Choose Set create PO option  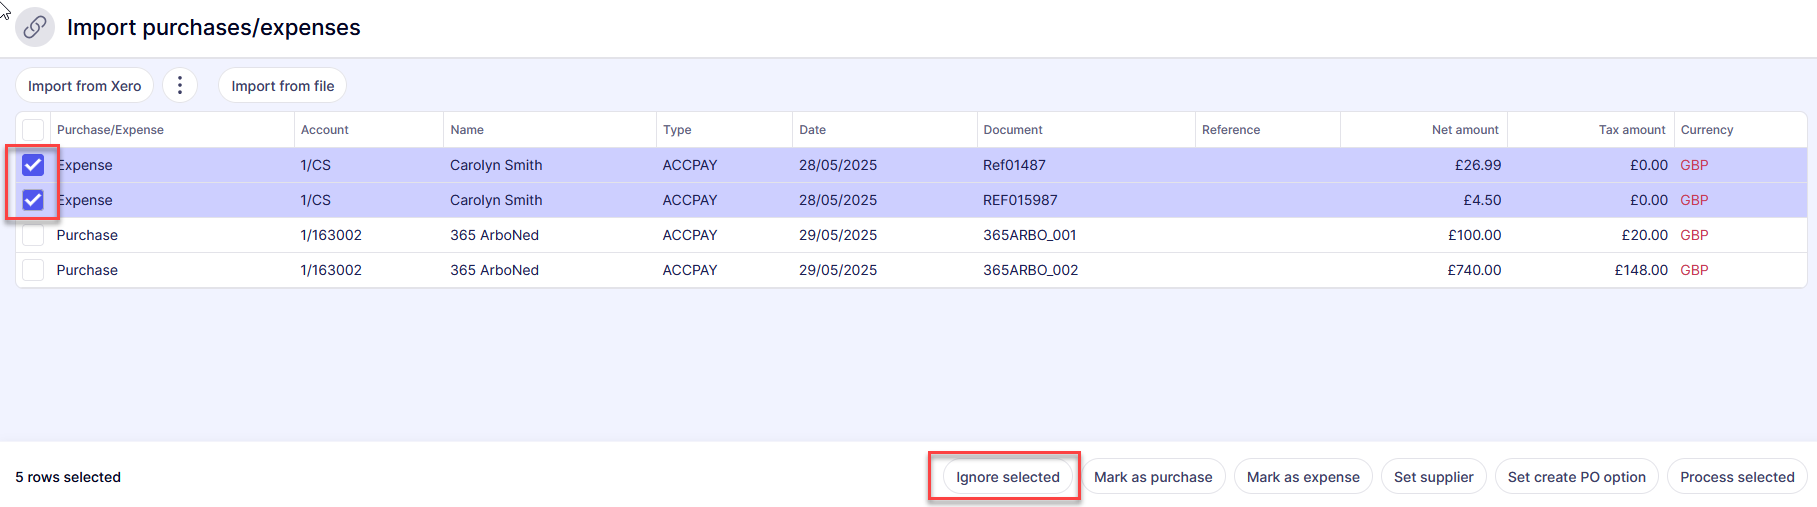pos(1576,477)
